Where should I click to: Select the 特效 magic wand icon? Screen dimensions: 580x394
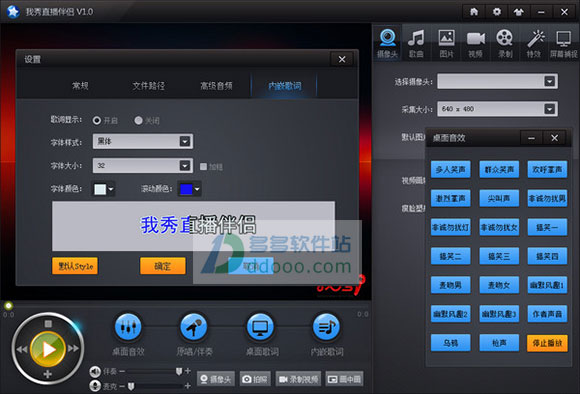(534, 43)
